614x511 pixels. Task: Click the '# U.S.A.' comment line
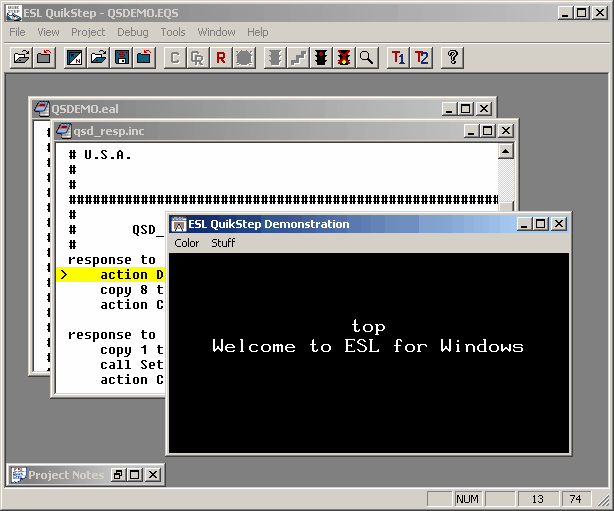coord(100,155)
